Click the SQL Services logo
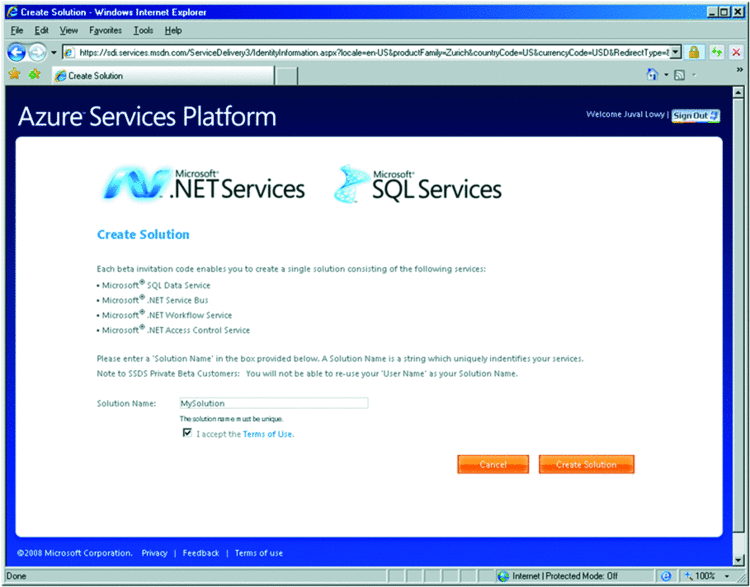This screenshot has width=750, height=587. [418, 184]
